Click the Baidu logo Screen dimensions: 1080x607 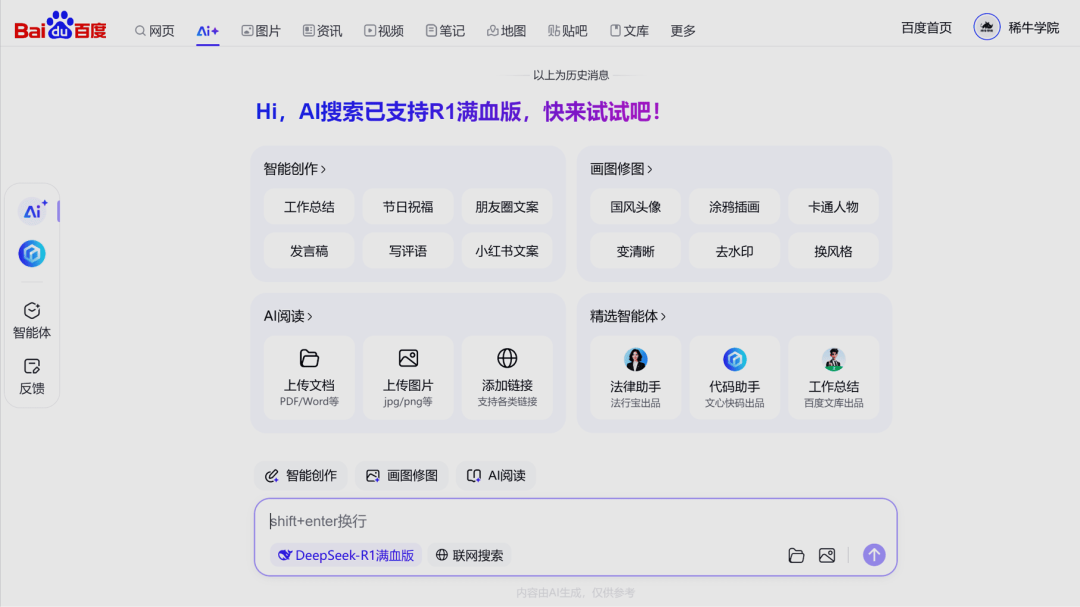pos(61,27)
